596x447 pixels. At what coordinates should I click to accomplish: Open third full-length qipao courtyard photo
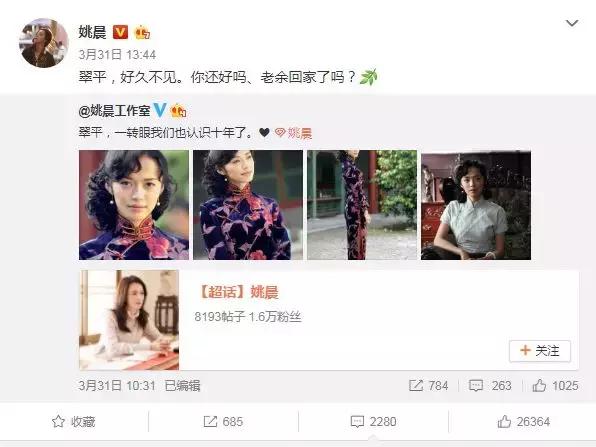[x=362, y=205]
